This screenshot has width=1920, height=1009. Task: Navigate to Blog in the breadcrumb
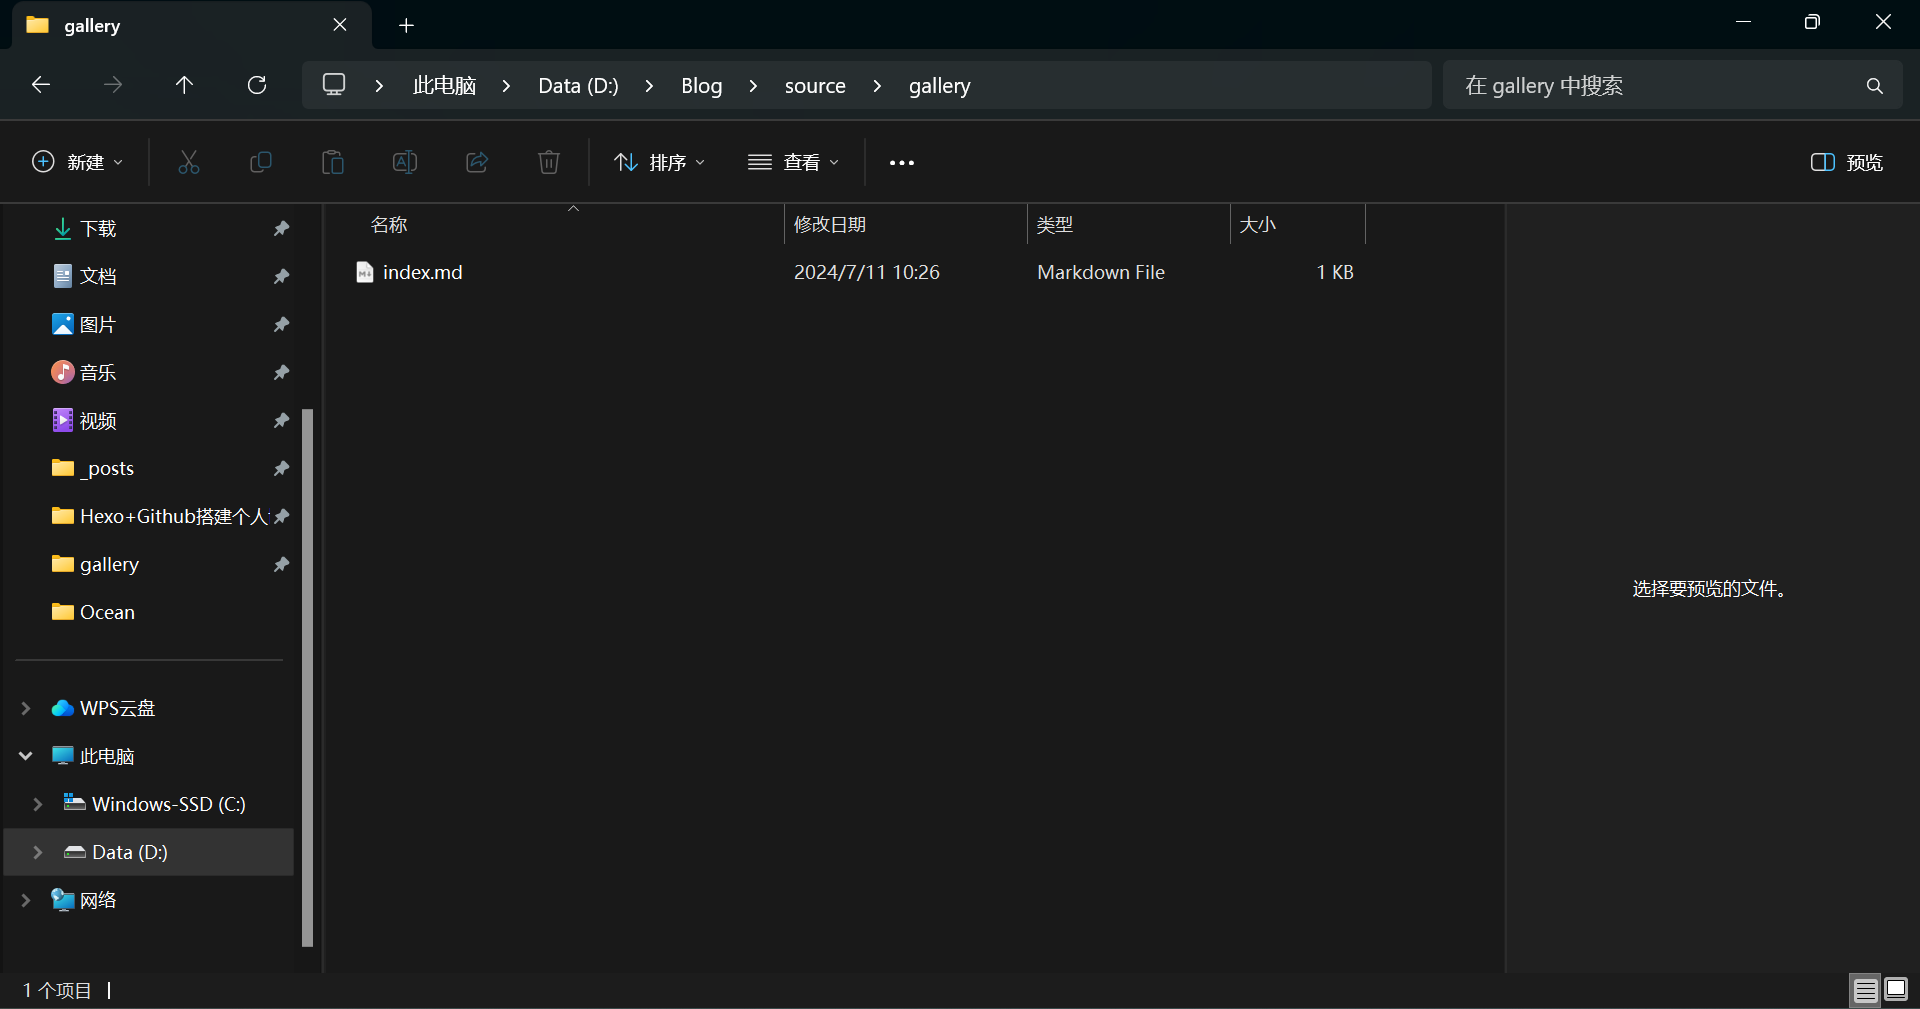(x=701, y=86)
